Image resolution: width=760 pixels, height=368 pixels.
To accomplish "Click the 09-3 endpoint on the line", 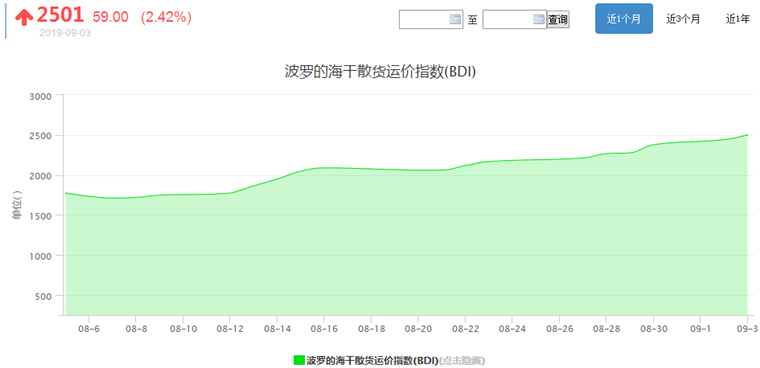I will pos(747,135).
